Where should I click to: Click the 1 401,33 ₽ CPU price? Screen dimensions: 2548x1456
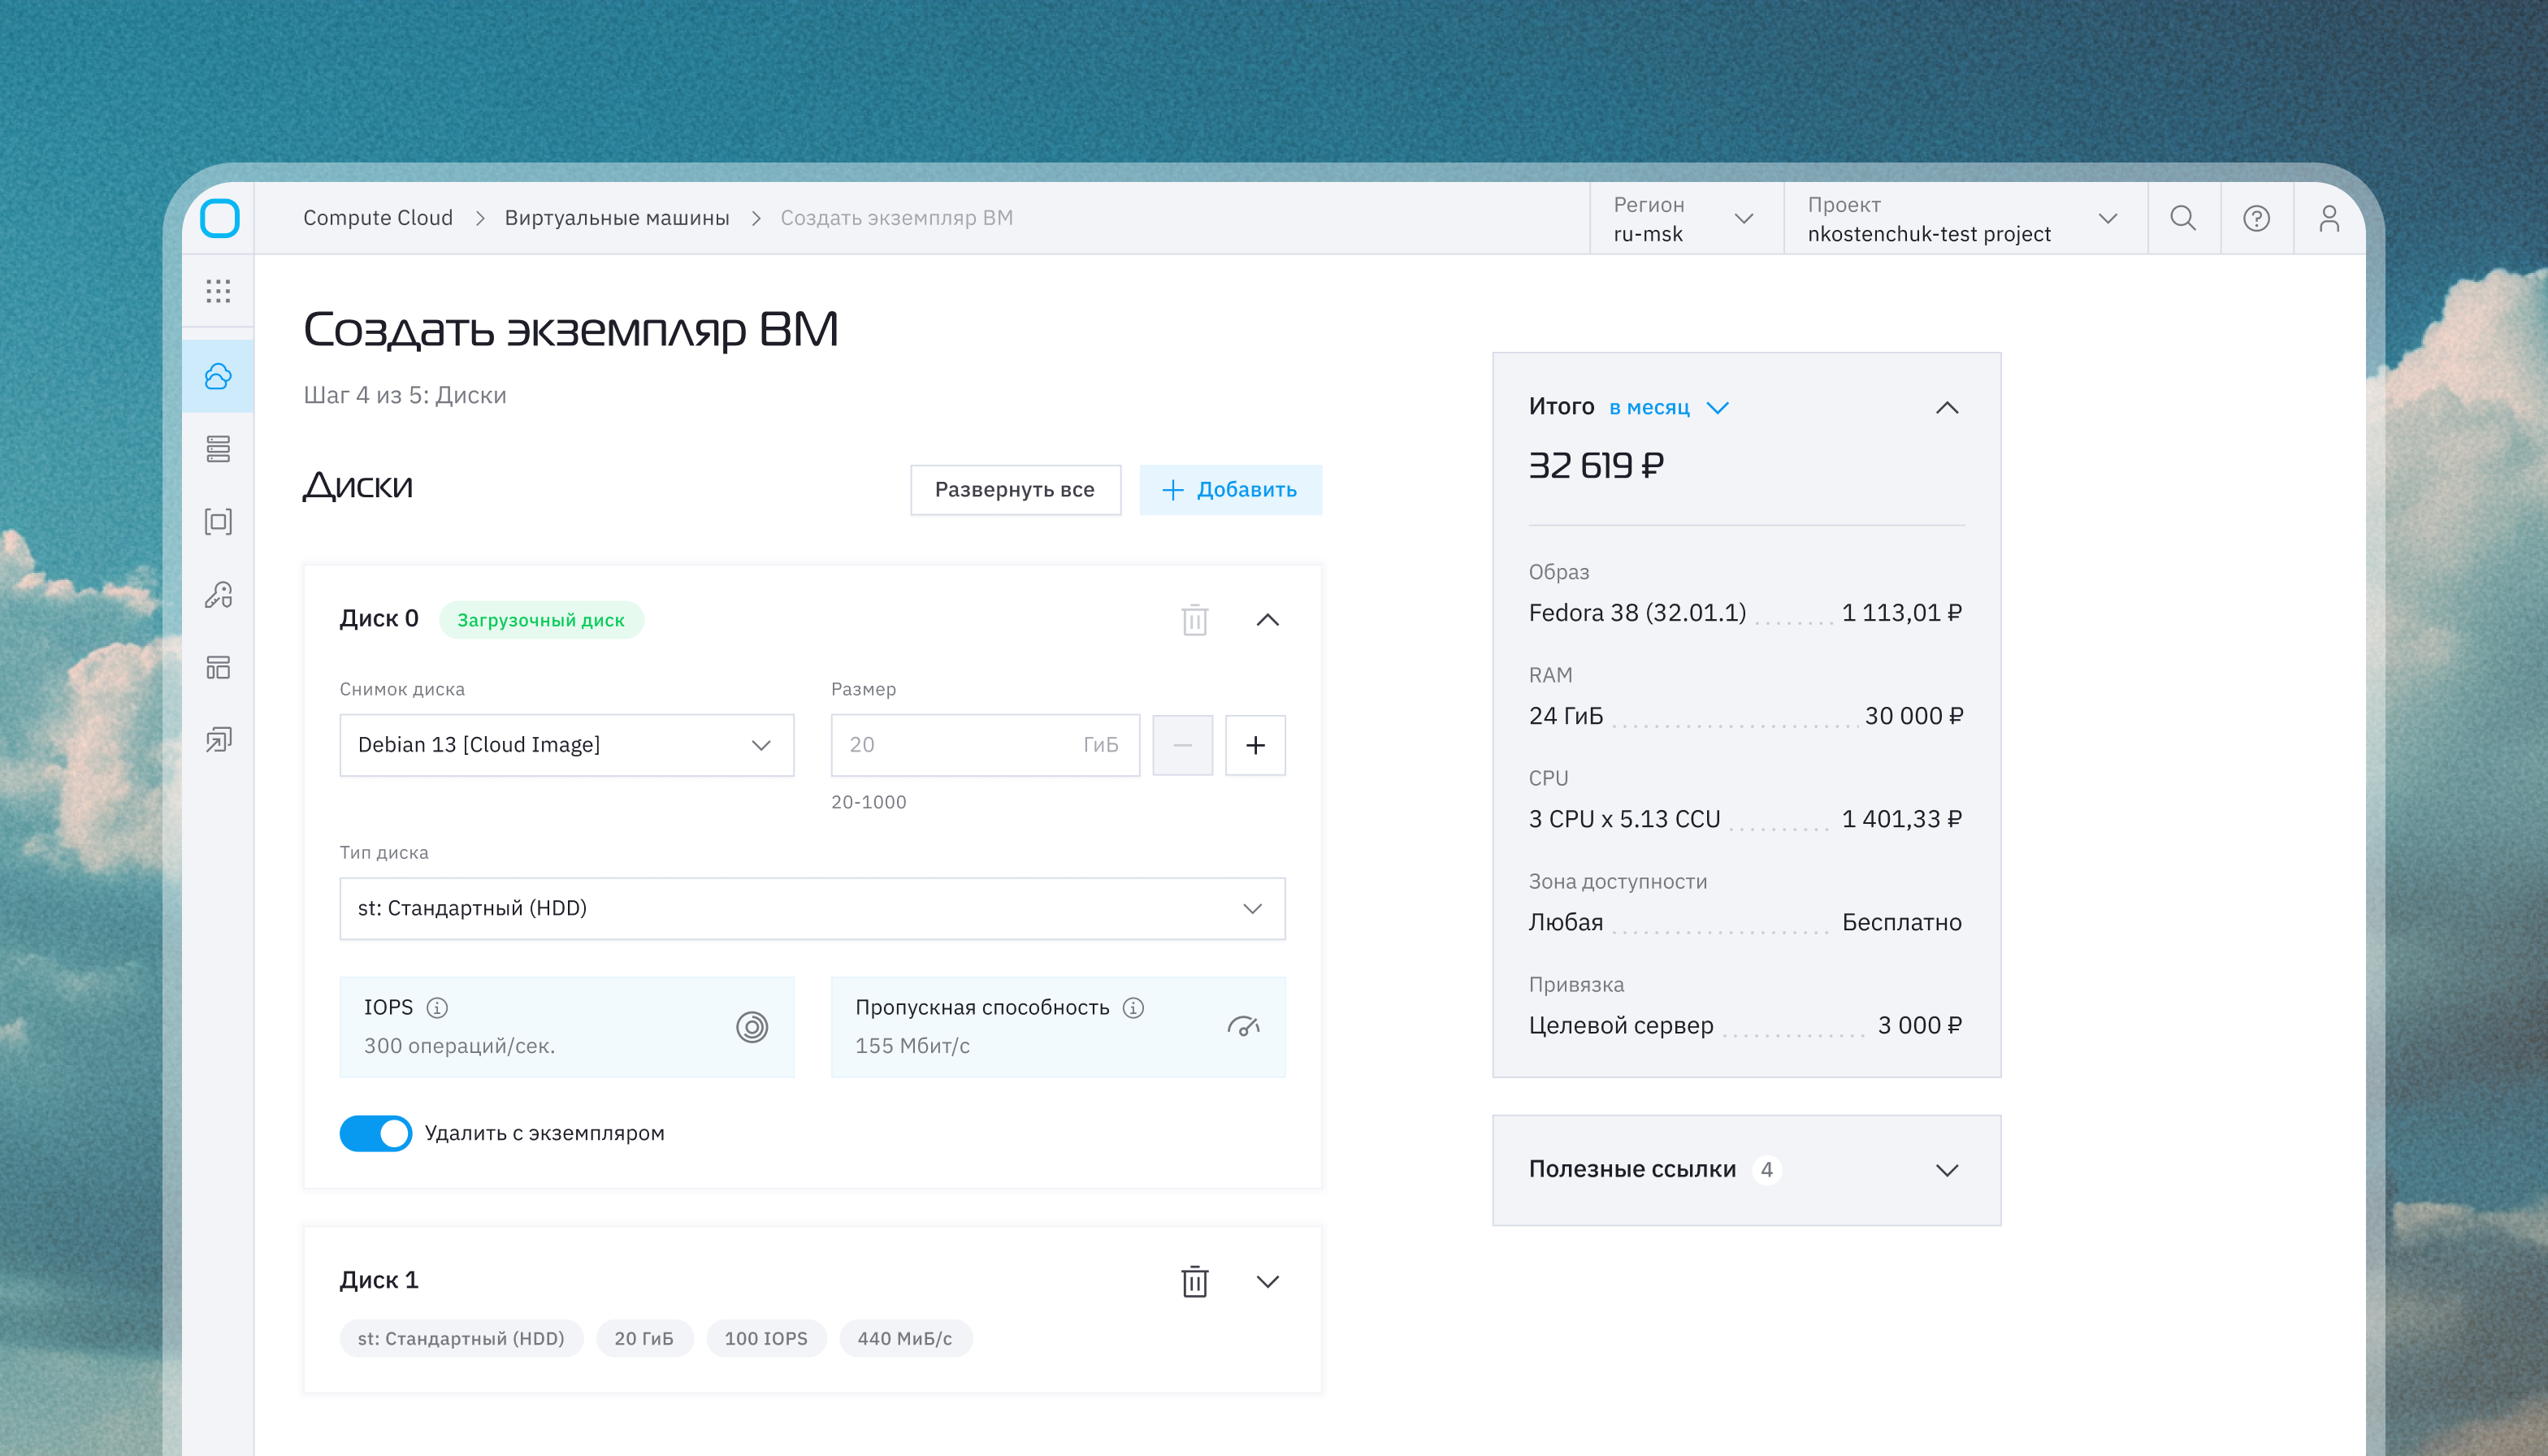click(1902, 819)
